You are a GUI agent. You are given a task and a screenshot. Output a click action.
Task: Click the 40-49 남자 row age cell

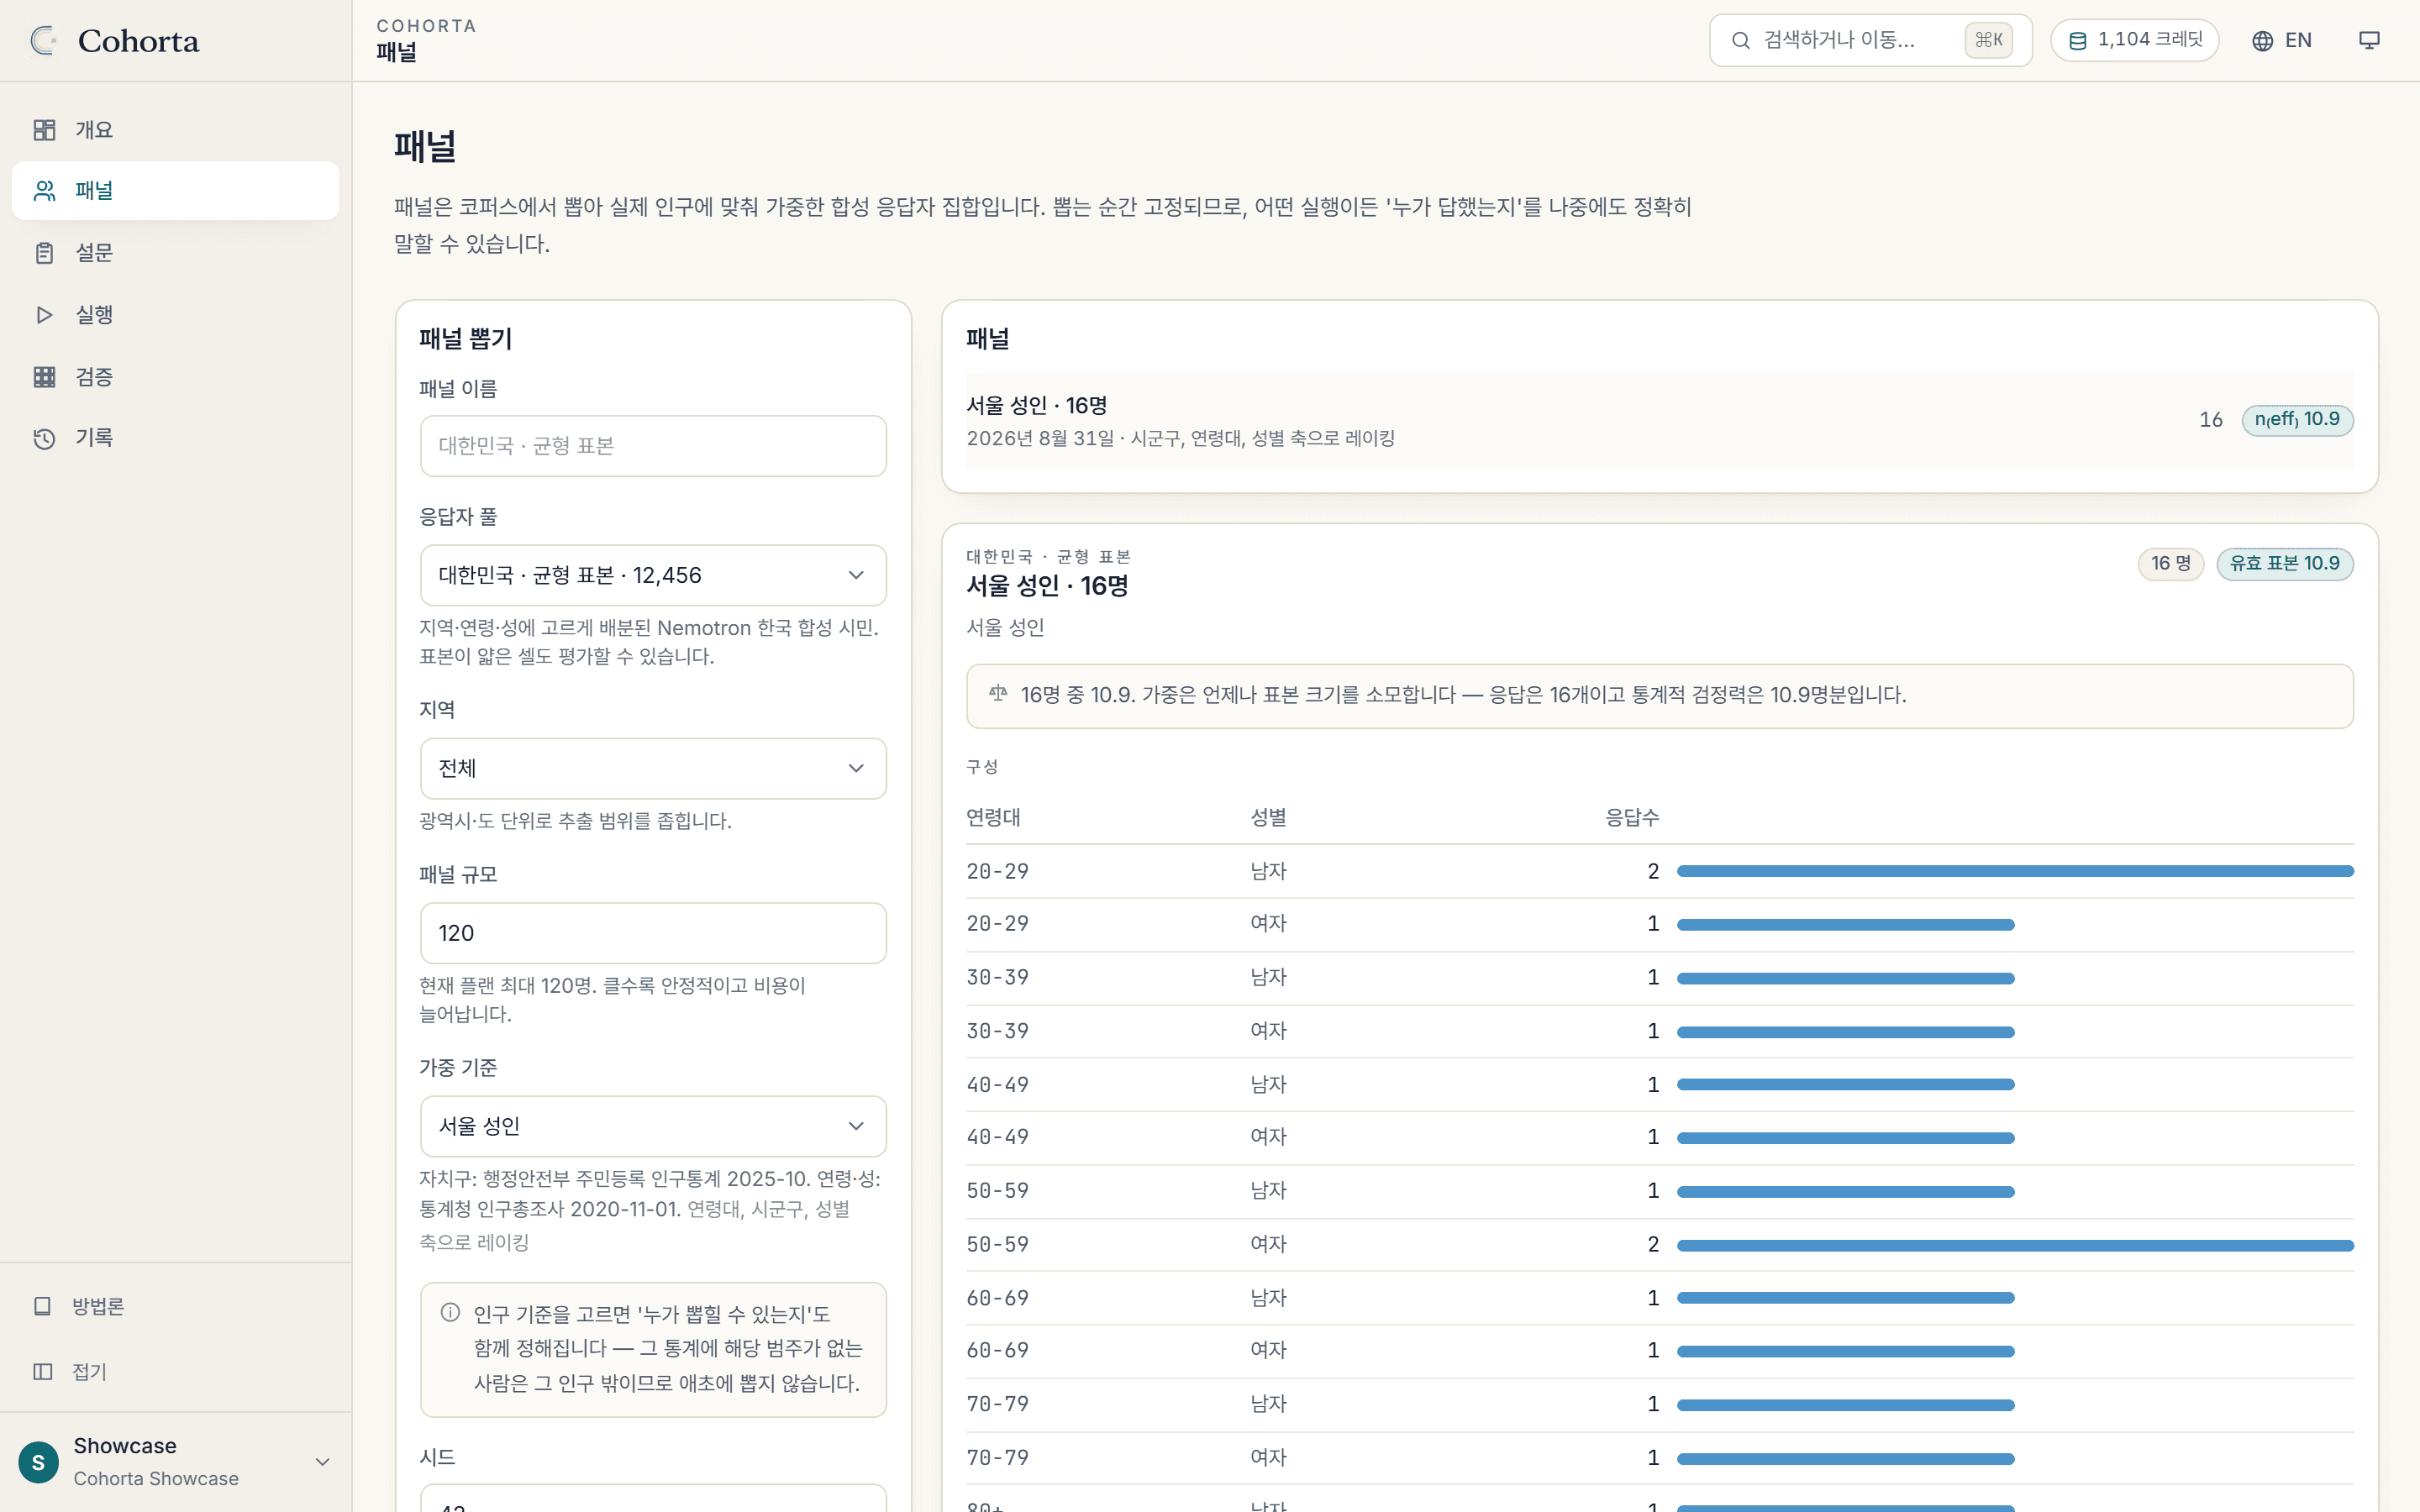coord(997,1084)
